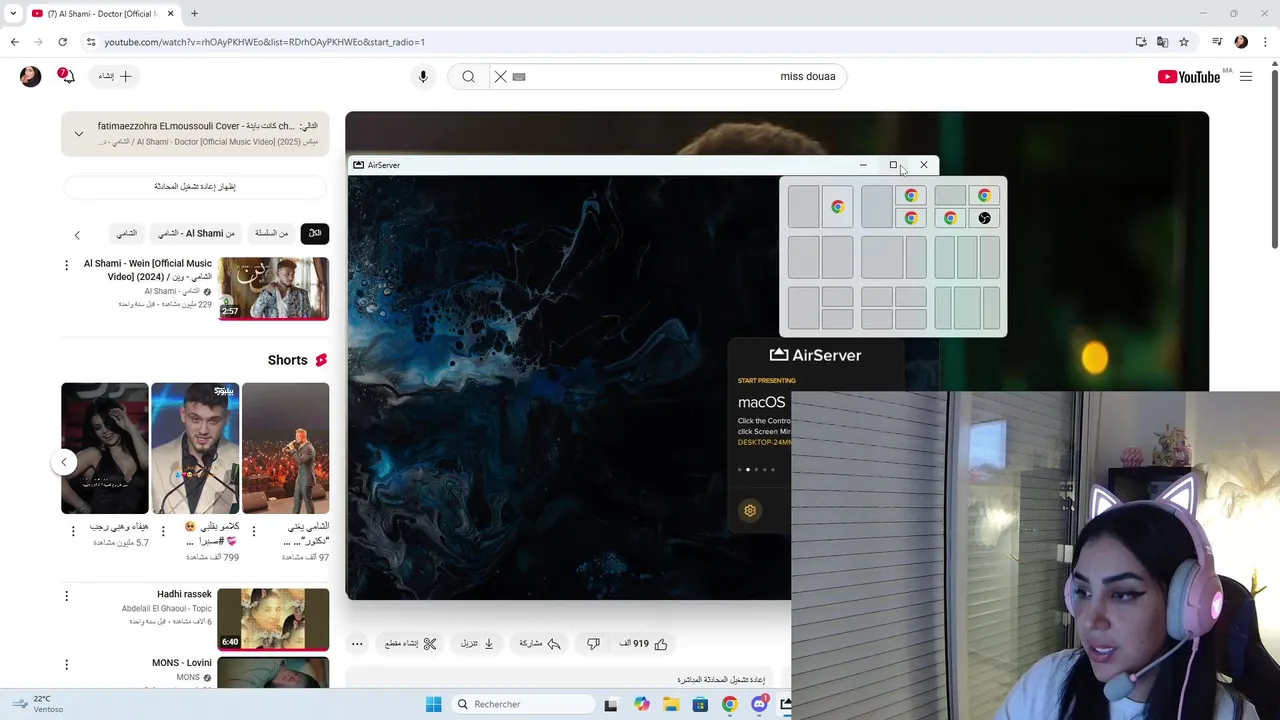Open options for MONS - Lovini video

(67, 665)
